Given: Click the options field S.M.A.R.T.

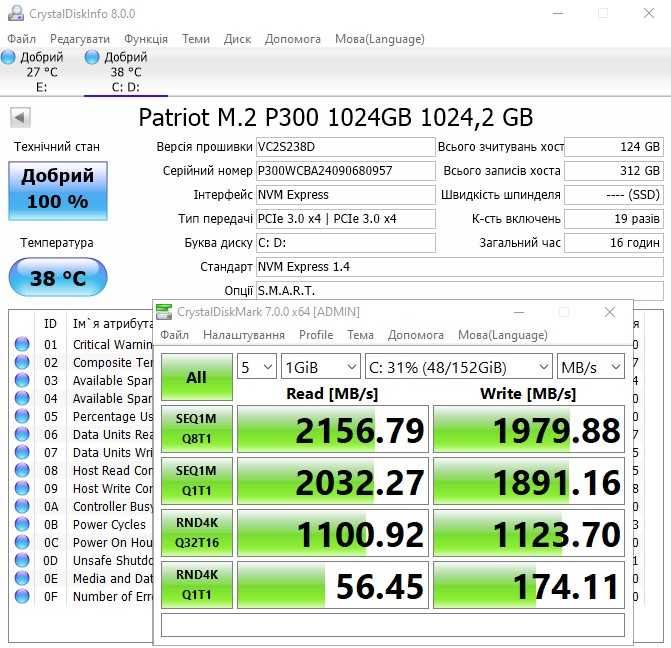Looking at the screenshot, I should 460,291.
